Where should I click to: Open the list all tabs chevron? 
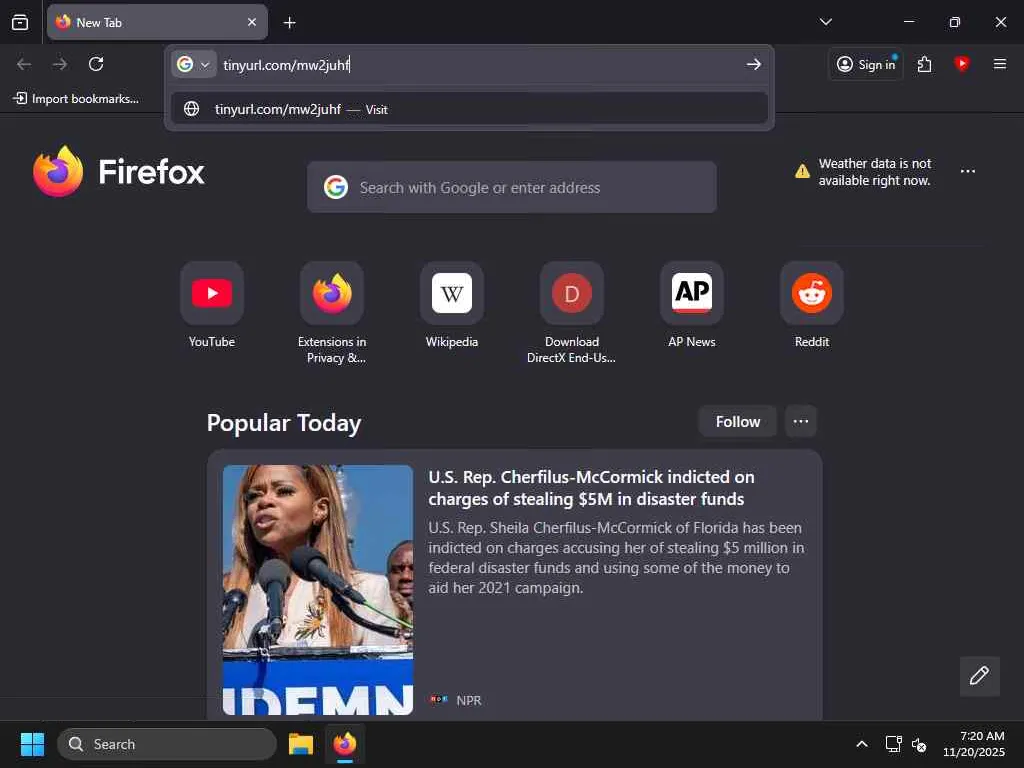(x=825, y=22)
